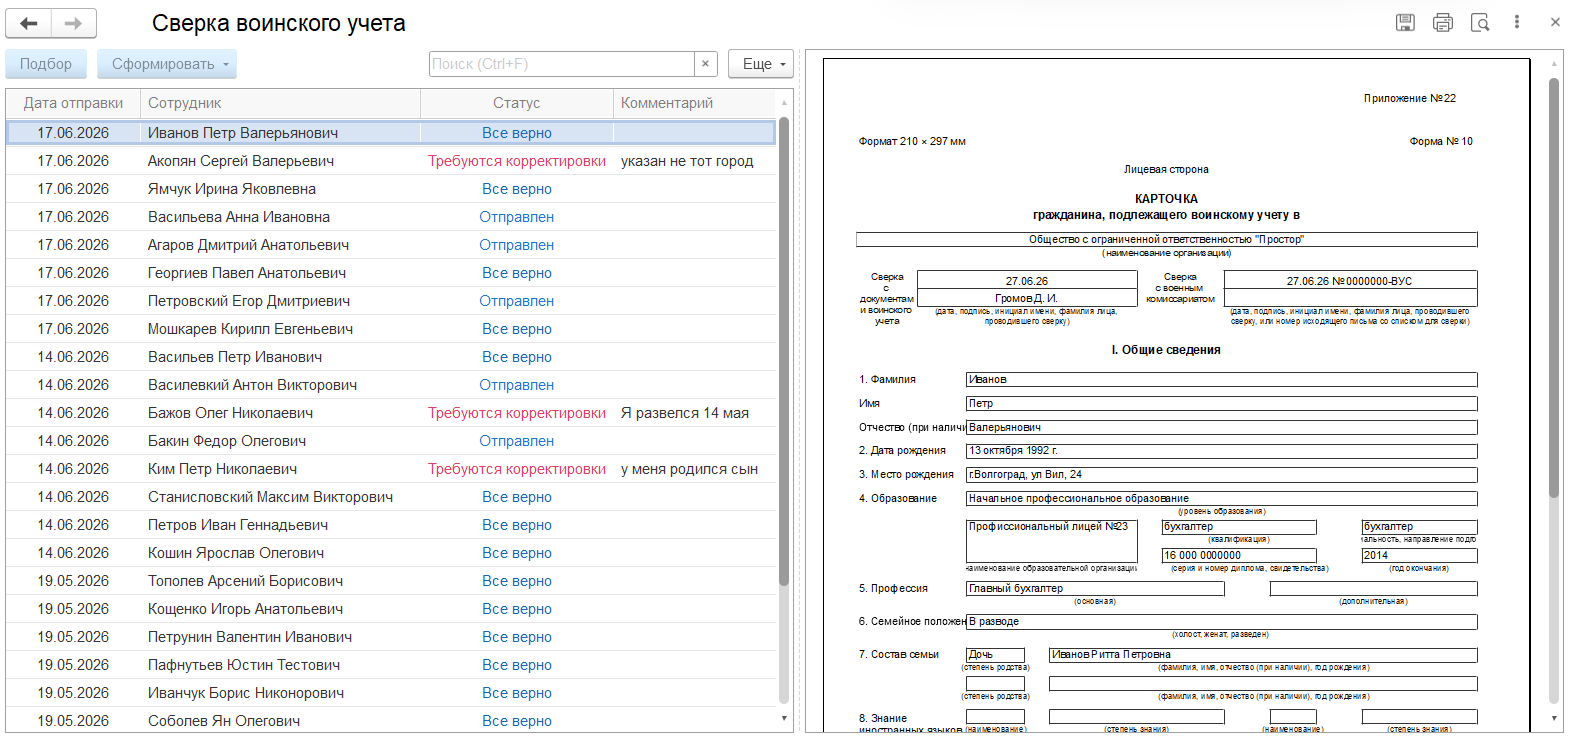
Task: Select the row Петров Иван Геннадьевич
Action: coord(391,525)
